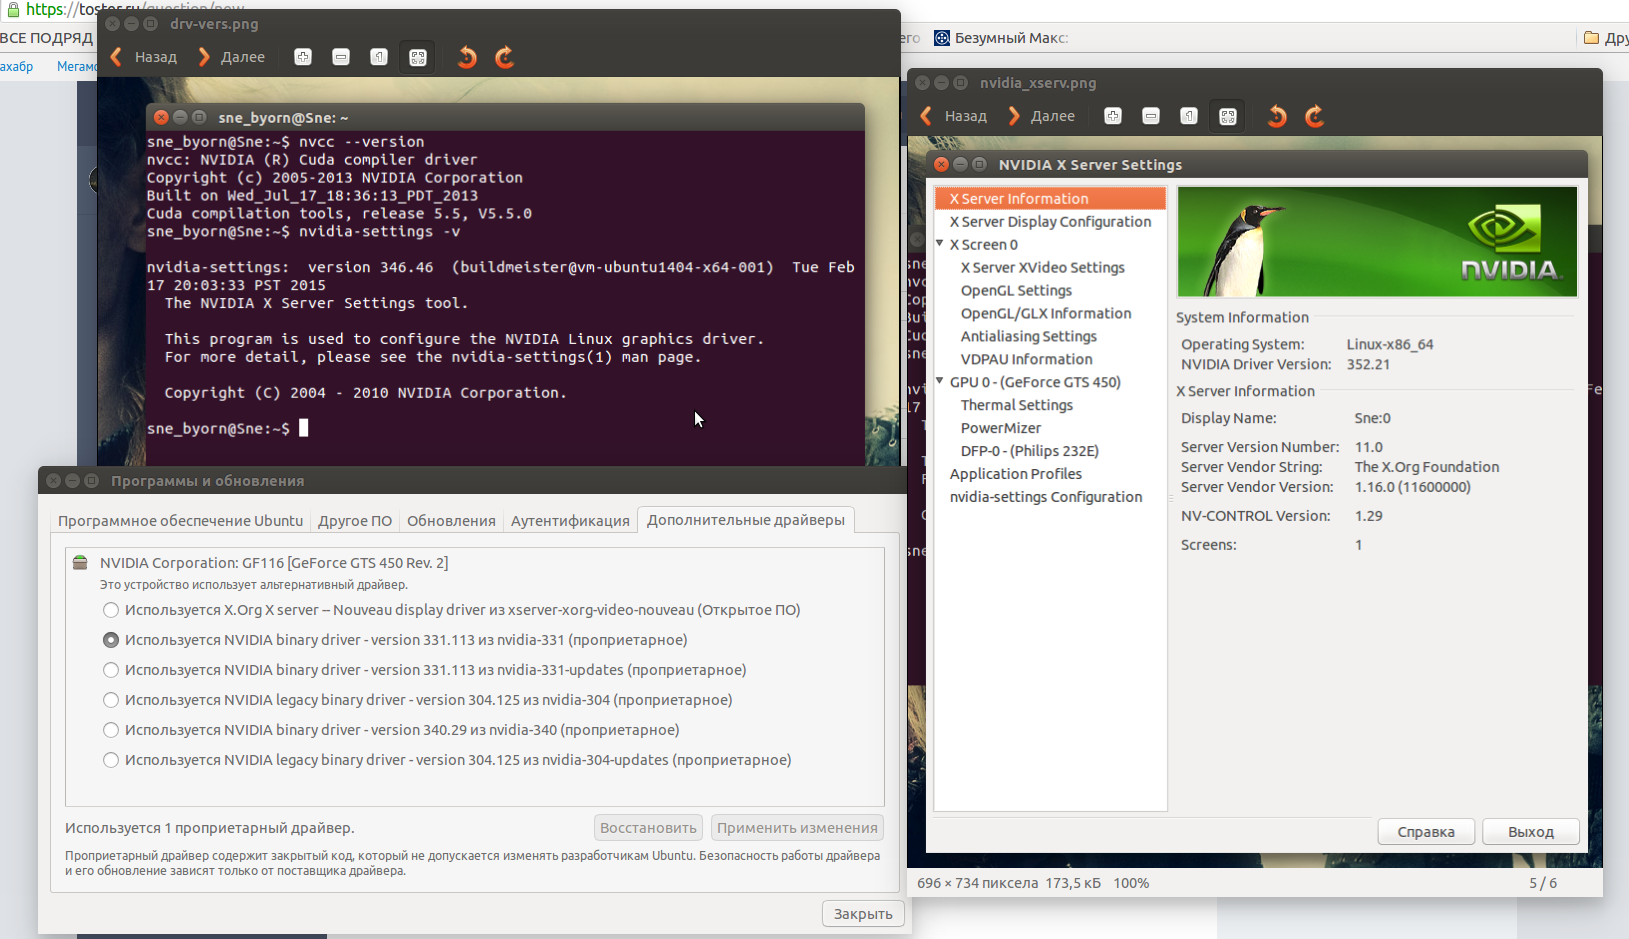Switch to the Обновления tab
Viewport: 1629px width, 939px height.
point(451,521)
